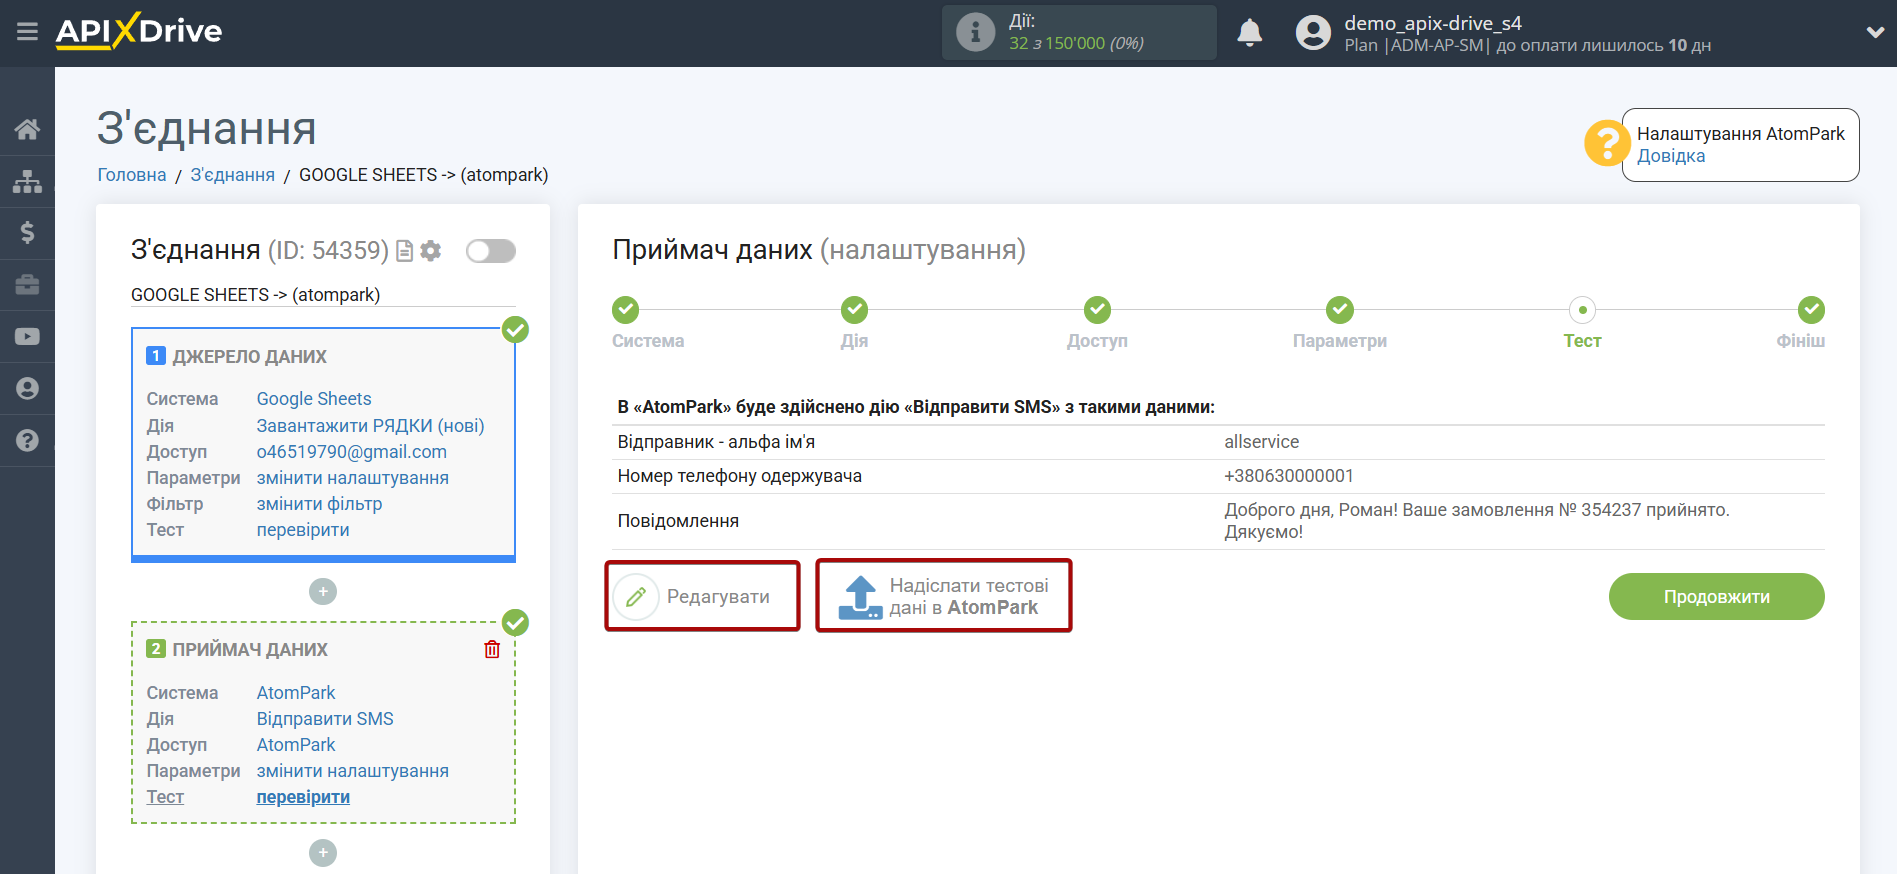Screen dimensions: 1897x874
Task: Open connection document icon
Action: click(x=404, y=251)
